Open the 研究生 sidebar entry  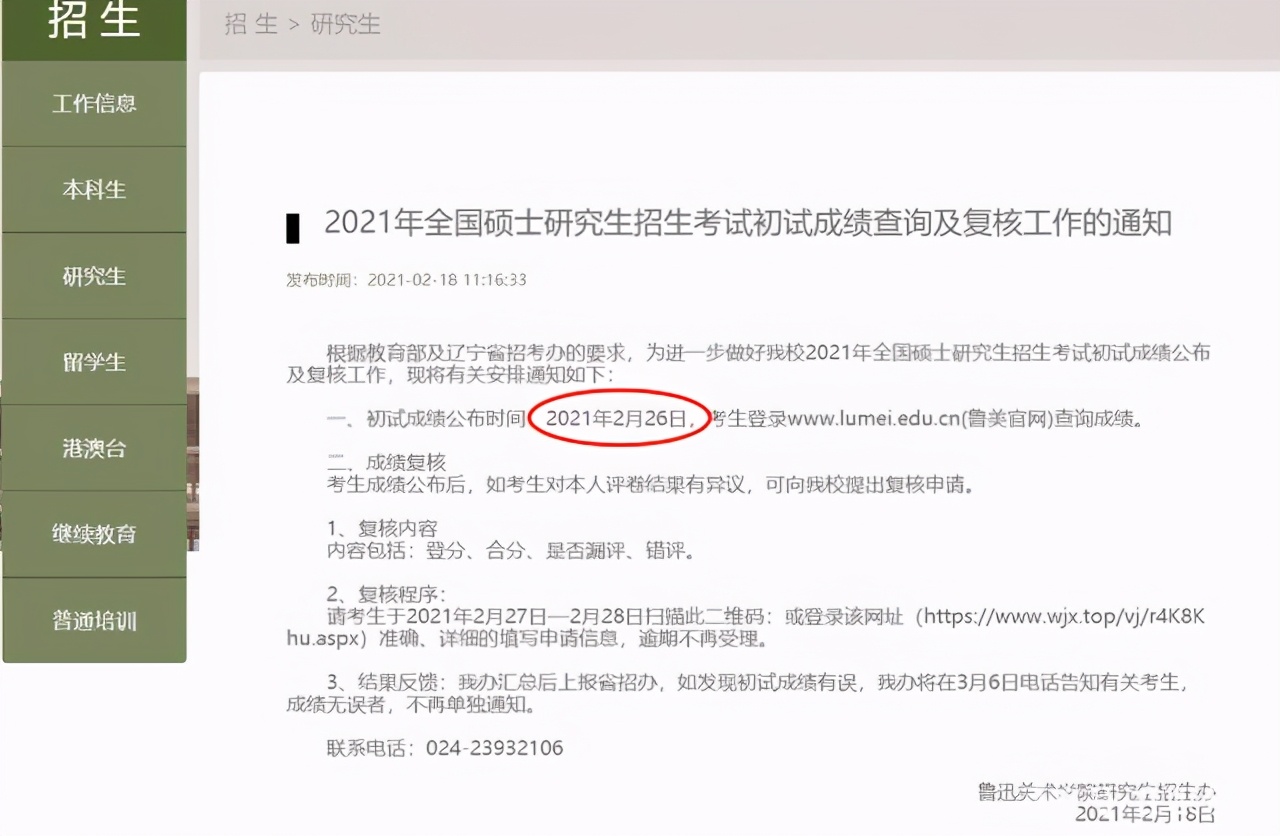[95, 276]
